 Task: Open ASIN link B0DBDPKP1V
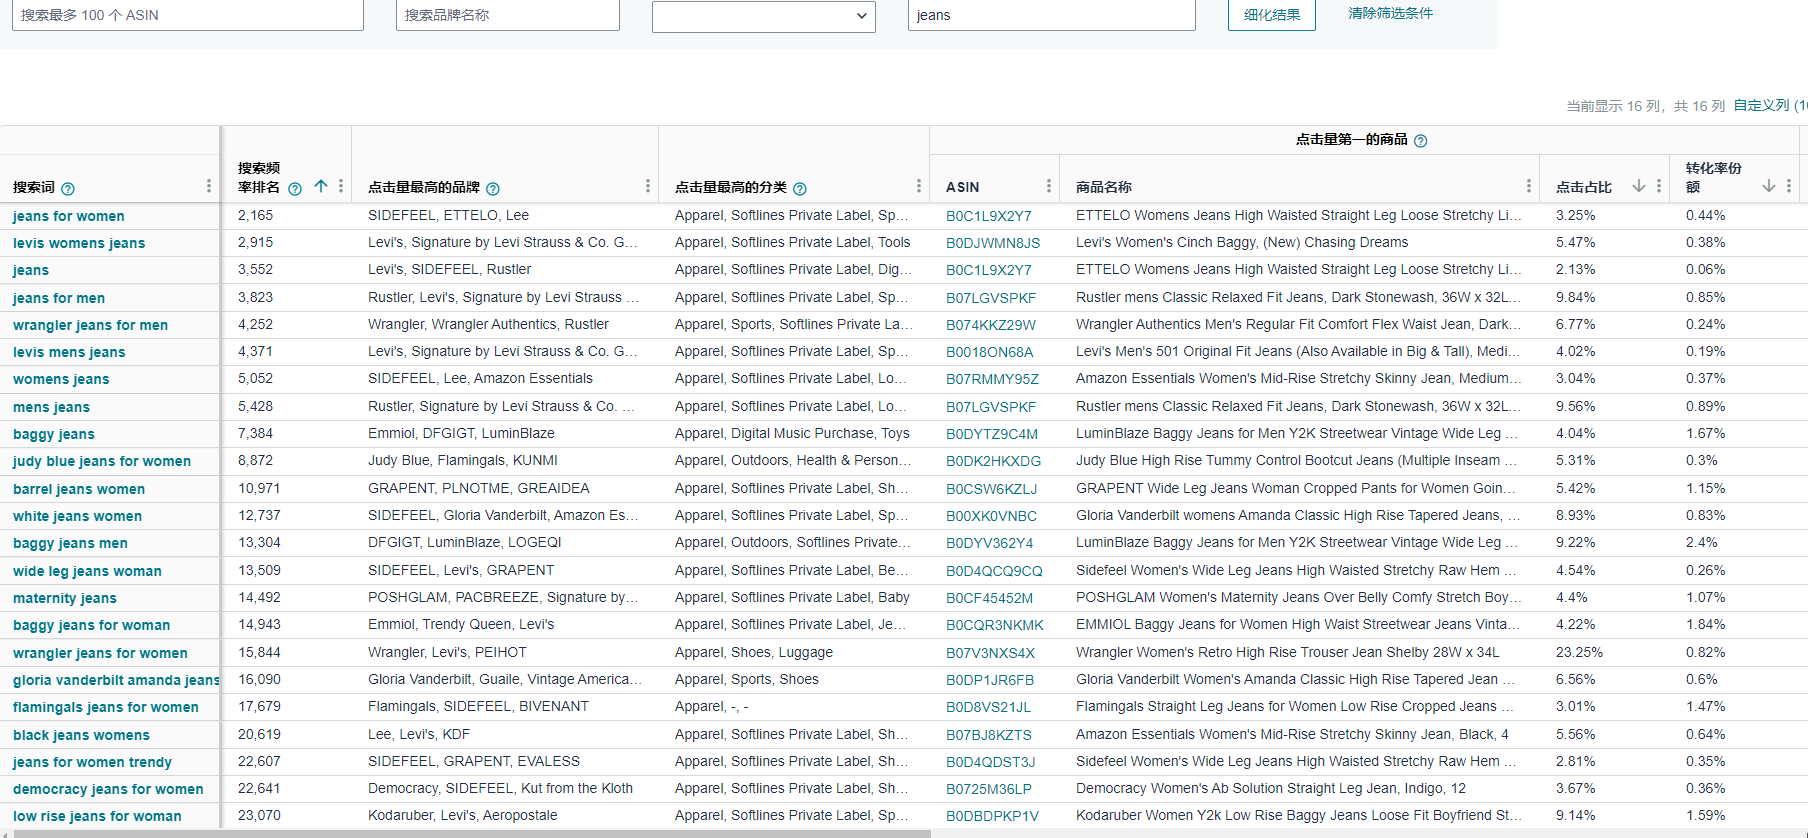992,816
